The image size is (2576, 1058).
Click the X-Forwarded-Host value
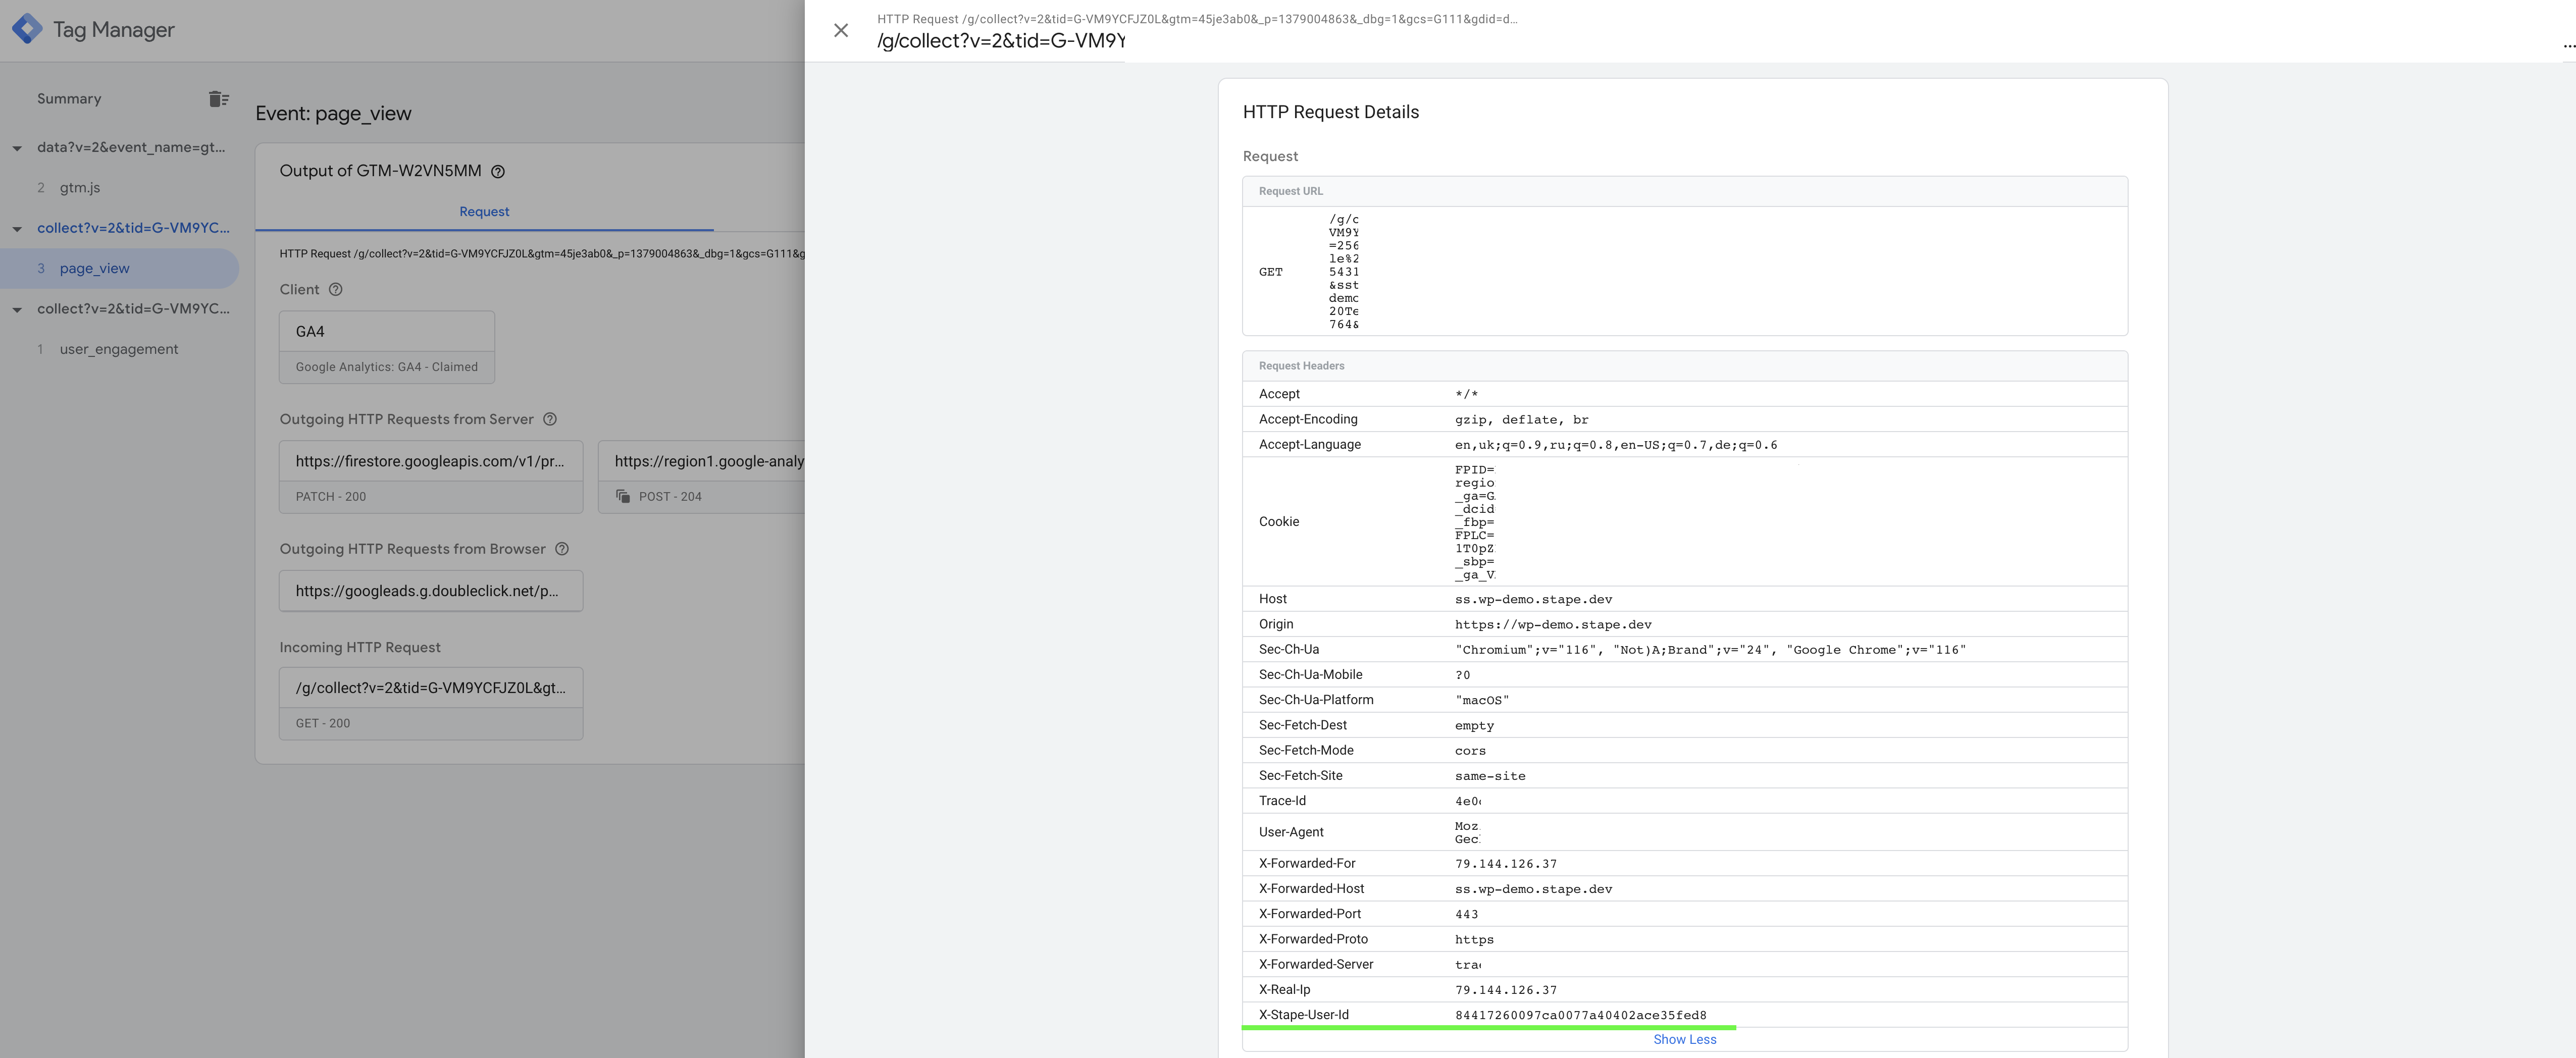1533,889
